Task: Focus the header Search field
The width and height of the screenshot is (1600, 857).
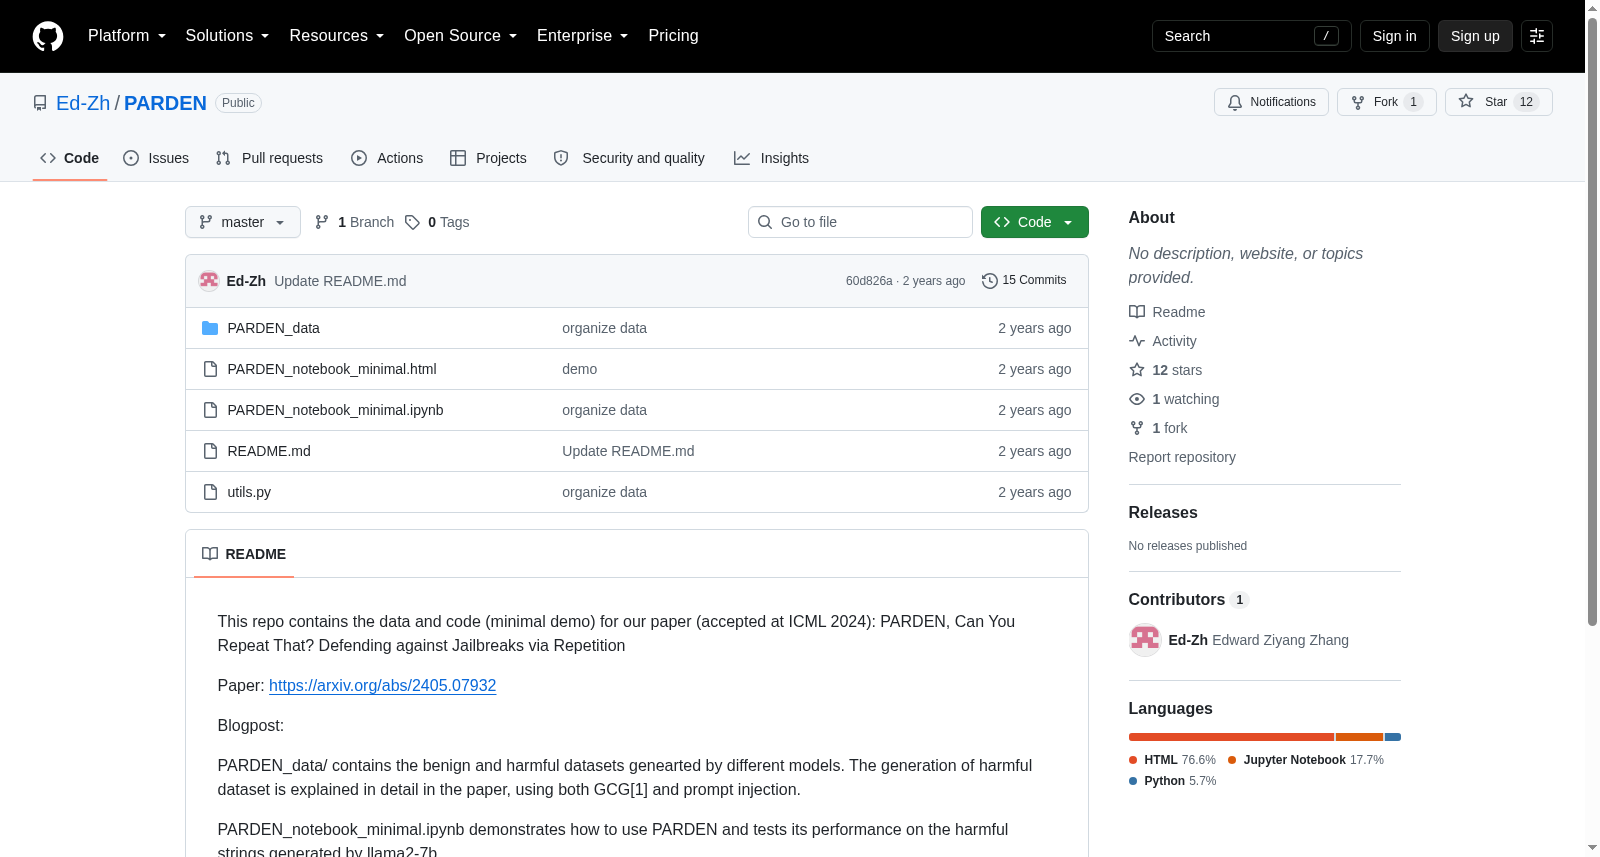Action: tap(1252, 36)
